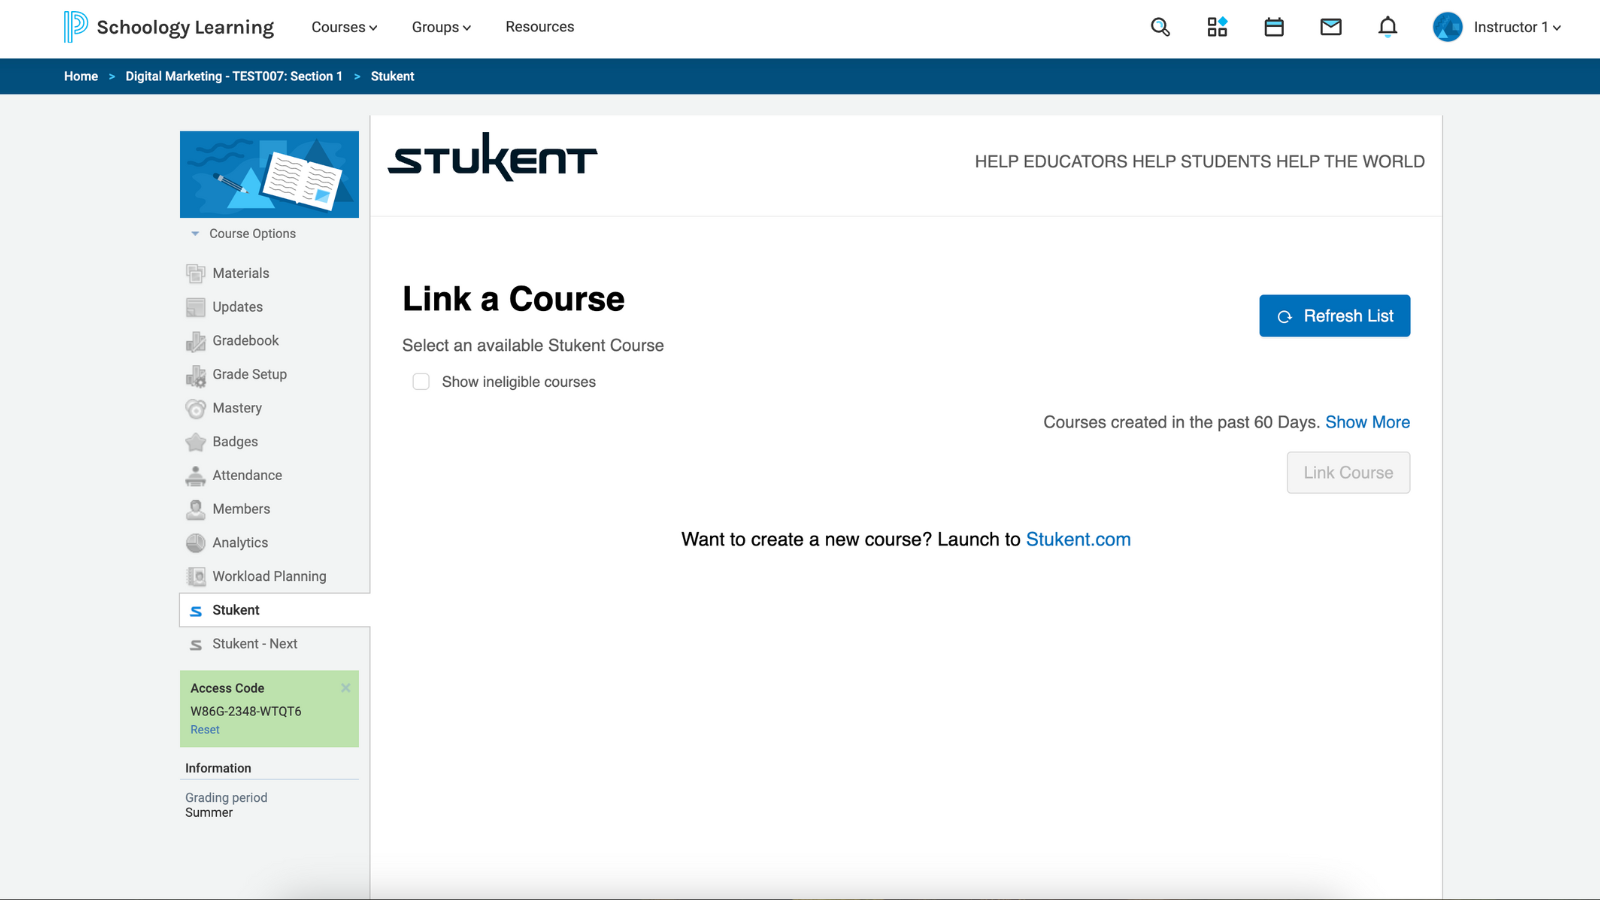This screenshot has height=900, width=1600.
Task: Go to the Gradebook page
Action: [x=246, y=341]
